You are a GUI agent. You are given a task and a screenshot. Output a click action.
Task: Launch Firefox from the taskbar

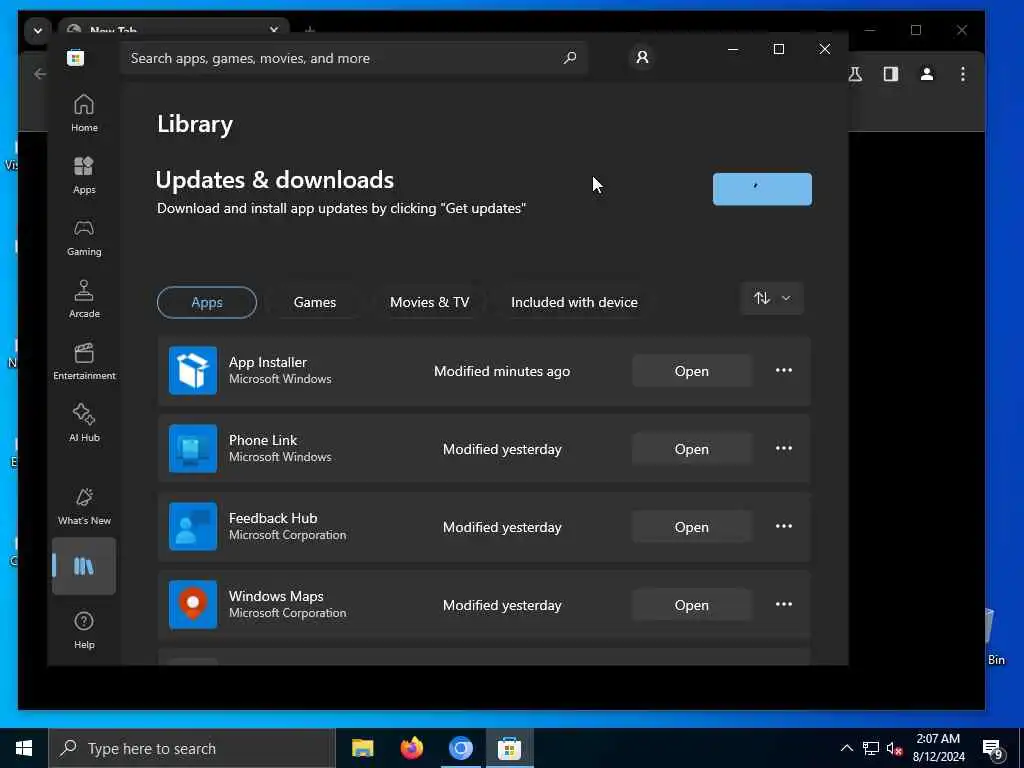[411, 748]
